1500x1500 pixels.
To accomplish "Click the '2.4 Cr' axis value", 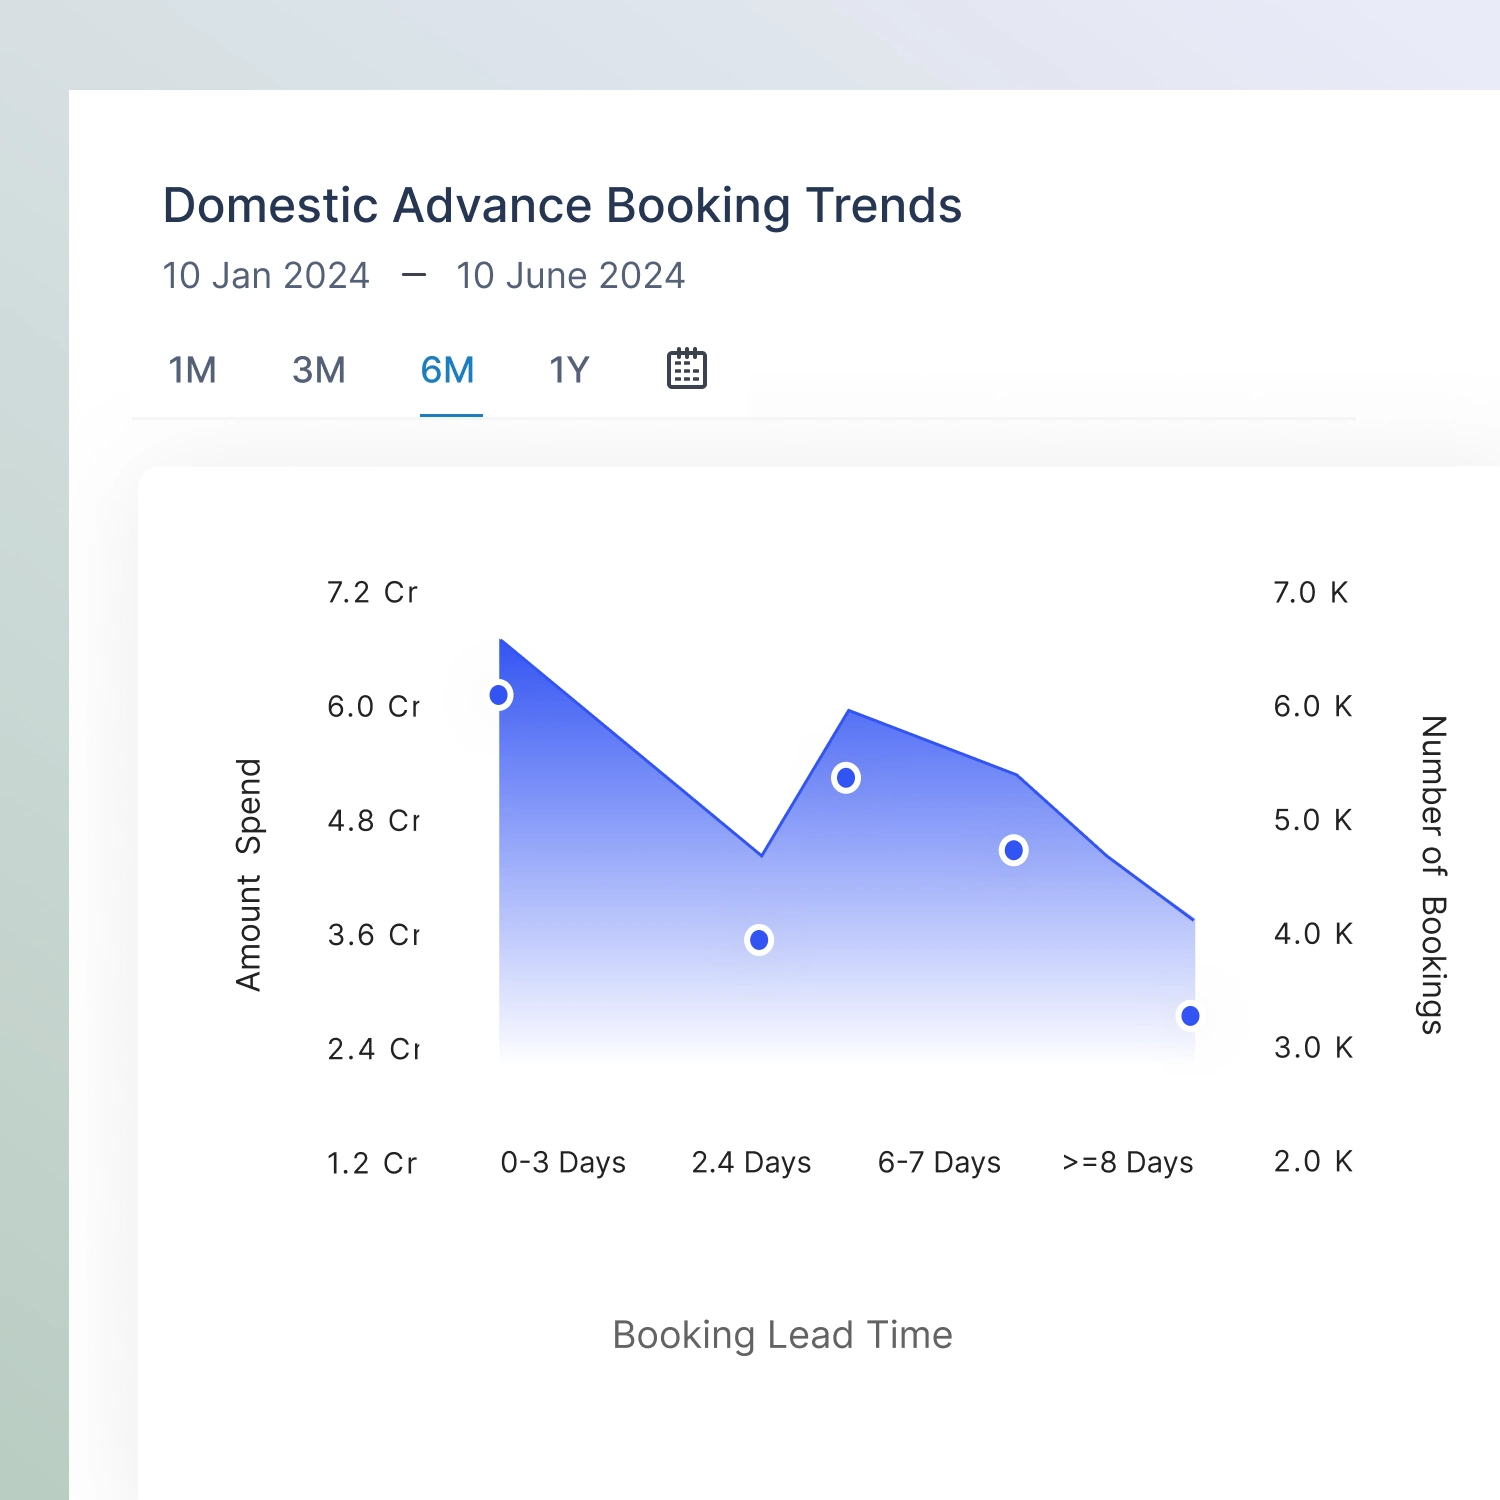I will tap(373, 1049).
